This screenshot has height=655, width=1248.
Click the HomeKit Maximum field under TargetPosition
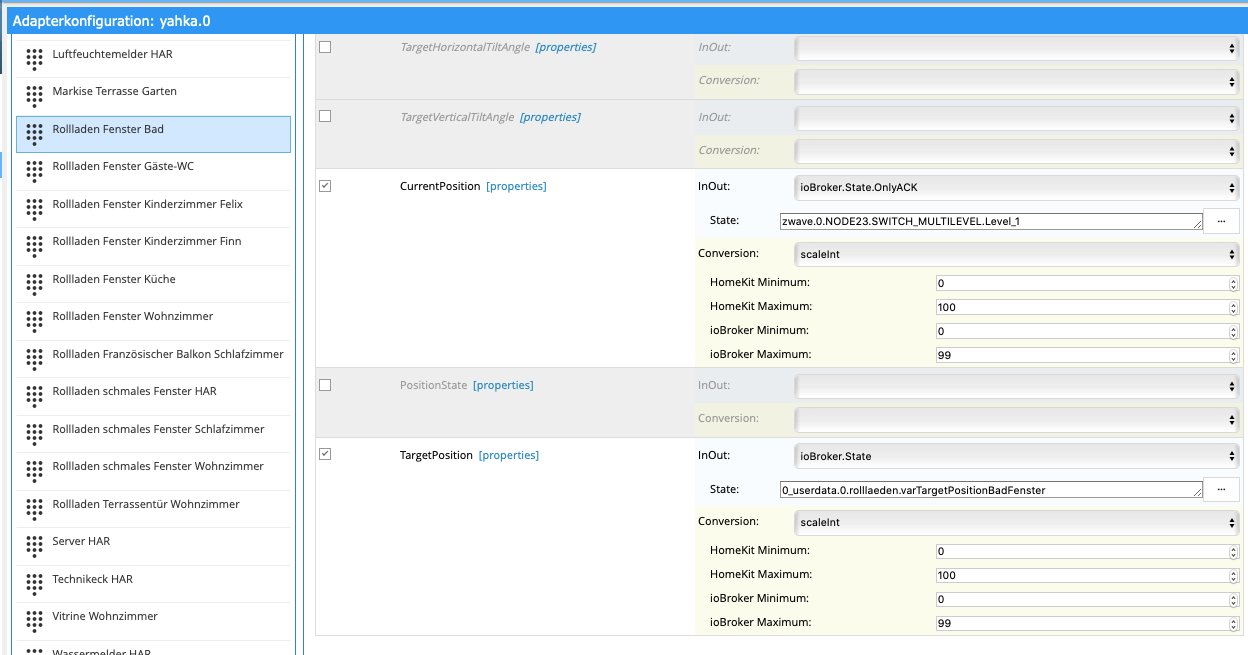pos(1087,575)
